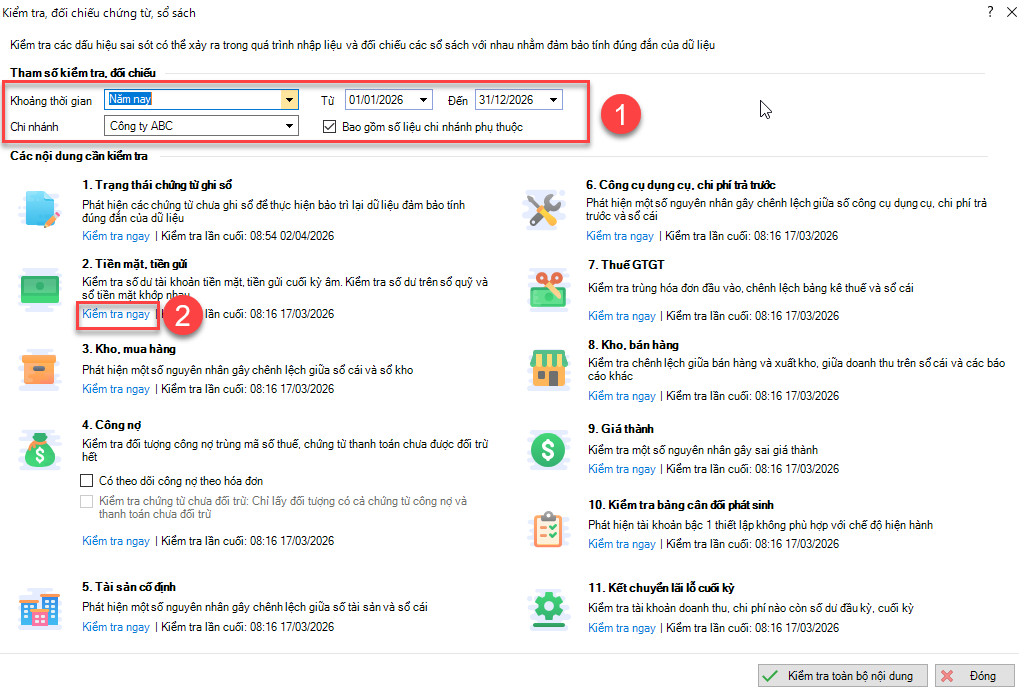Click the heading 7. Thuế GTGT
The width and height of the screenshot is (1019, 694).
tap(626, 265)
